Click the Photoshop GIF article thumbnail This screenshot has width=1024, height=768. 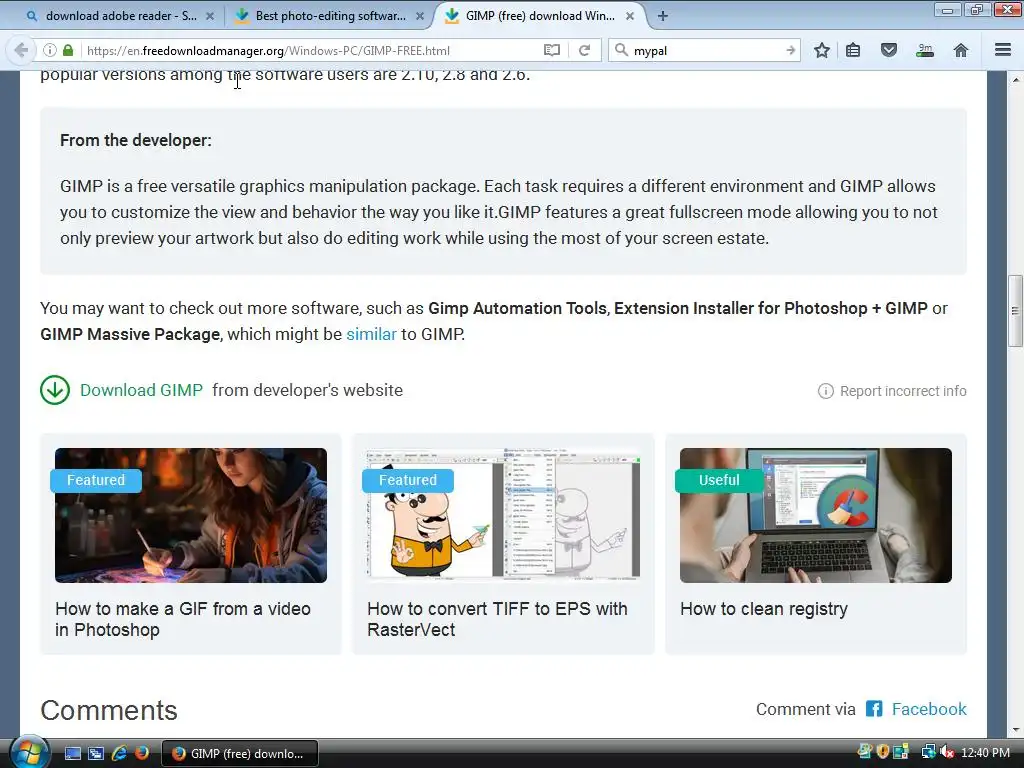click(x=191, y=515)
